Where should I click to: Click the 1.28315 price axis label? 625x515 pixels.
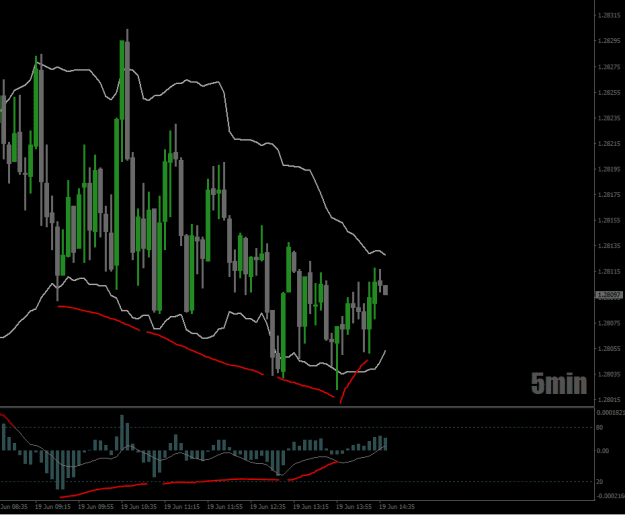(609, 16)
